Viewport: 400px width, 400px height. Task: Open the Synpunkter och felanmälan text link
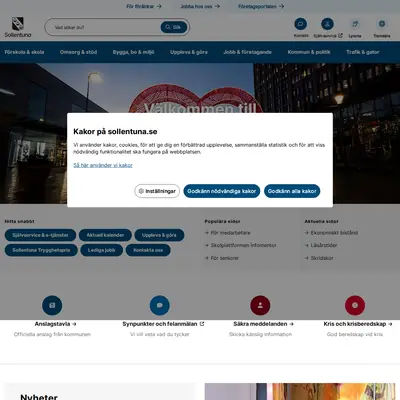click(163, 324)
